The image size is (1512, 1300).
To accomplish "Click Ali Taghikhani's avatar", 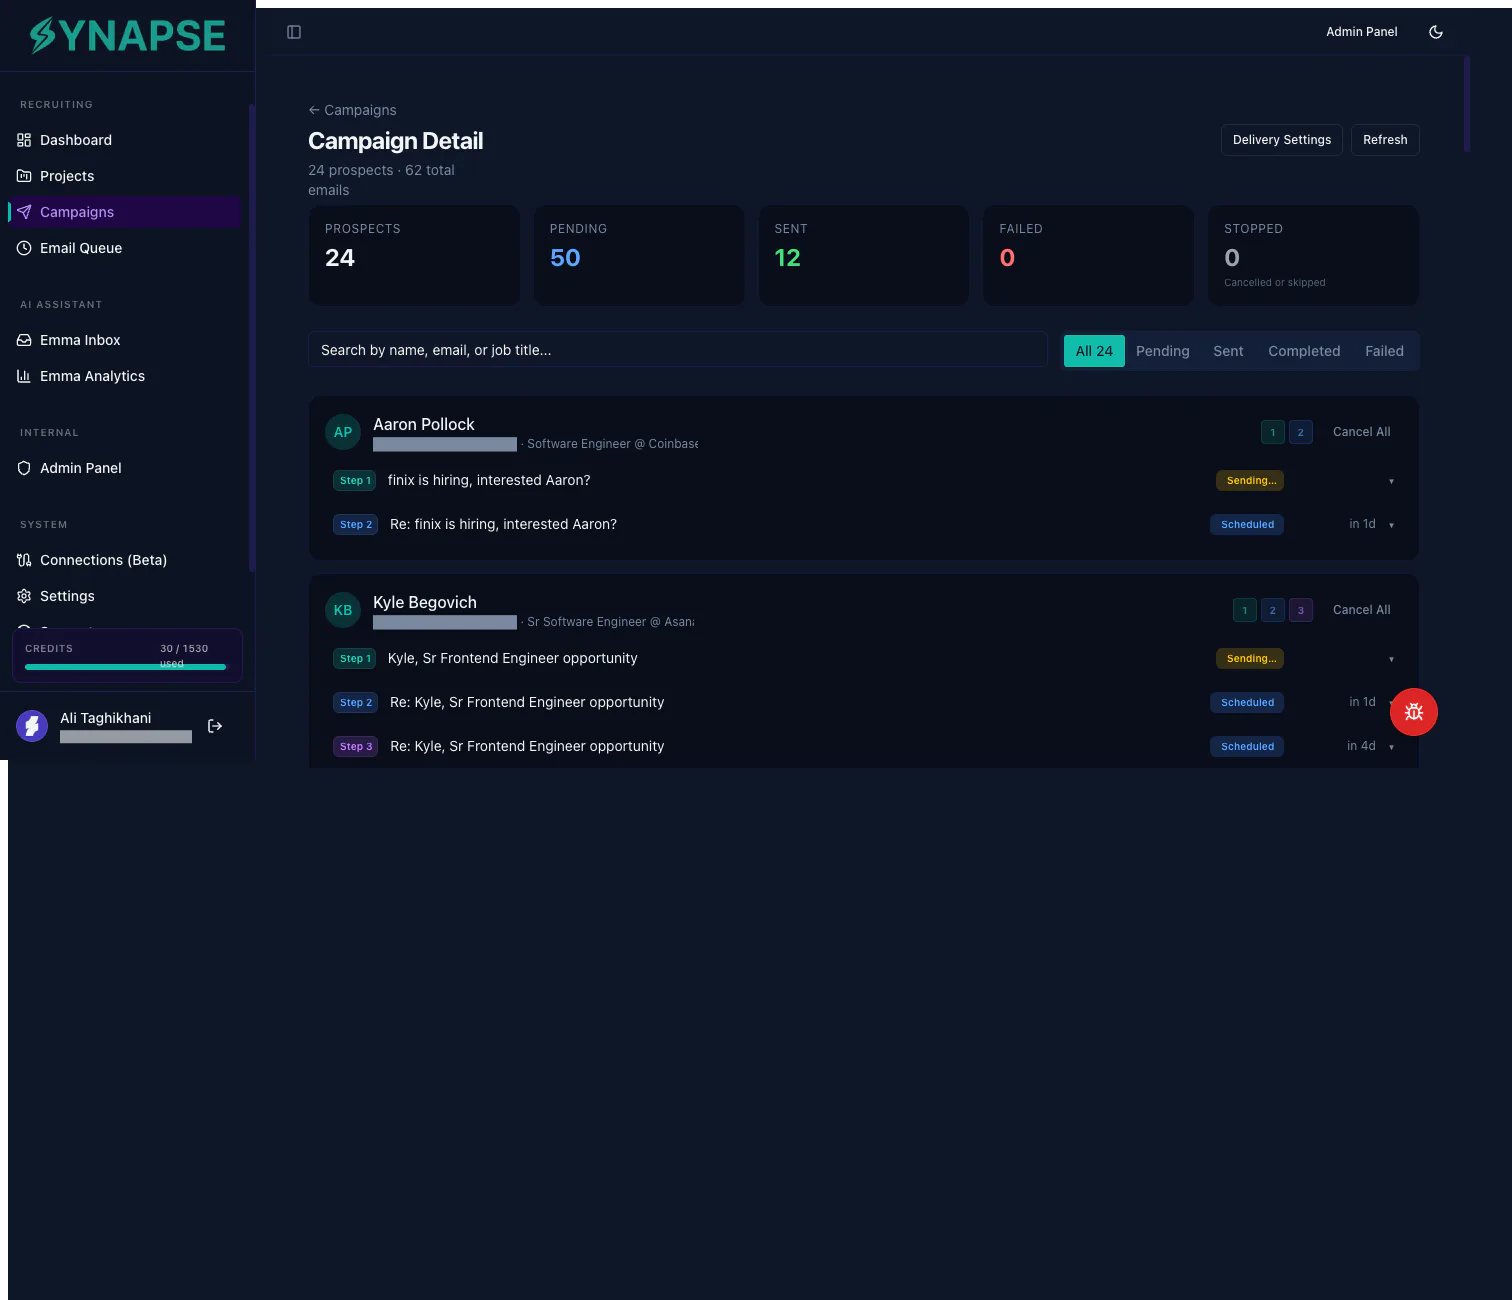I will (x=32, y=726).
